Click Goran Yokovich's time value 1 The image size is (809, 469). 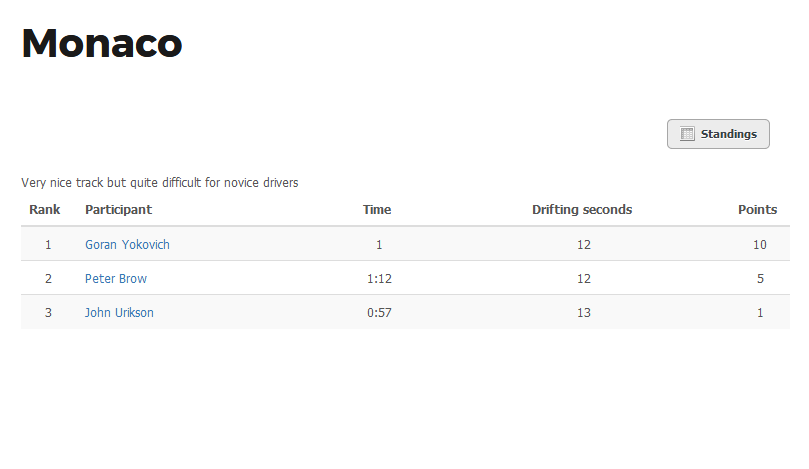pos(379,245)
